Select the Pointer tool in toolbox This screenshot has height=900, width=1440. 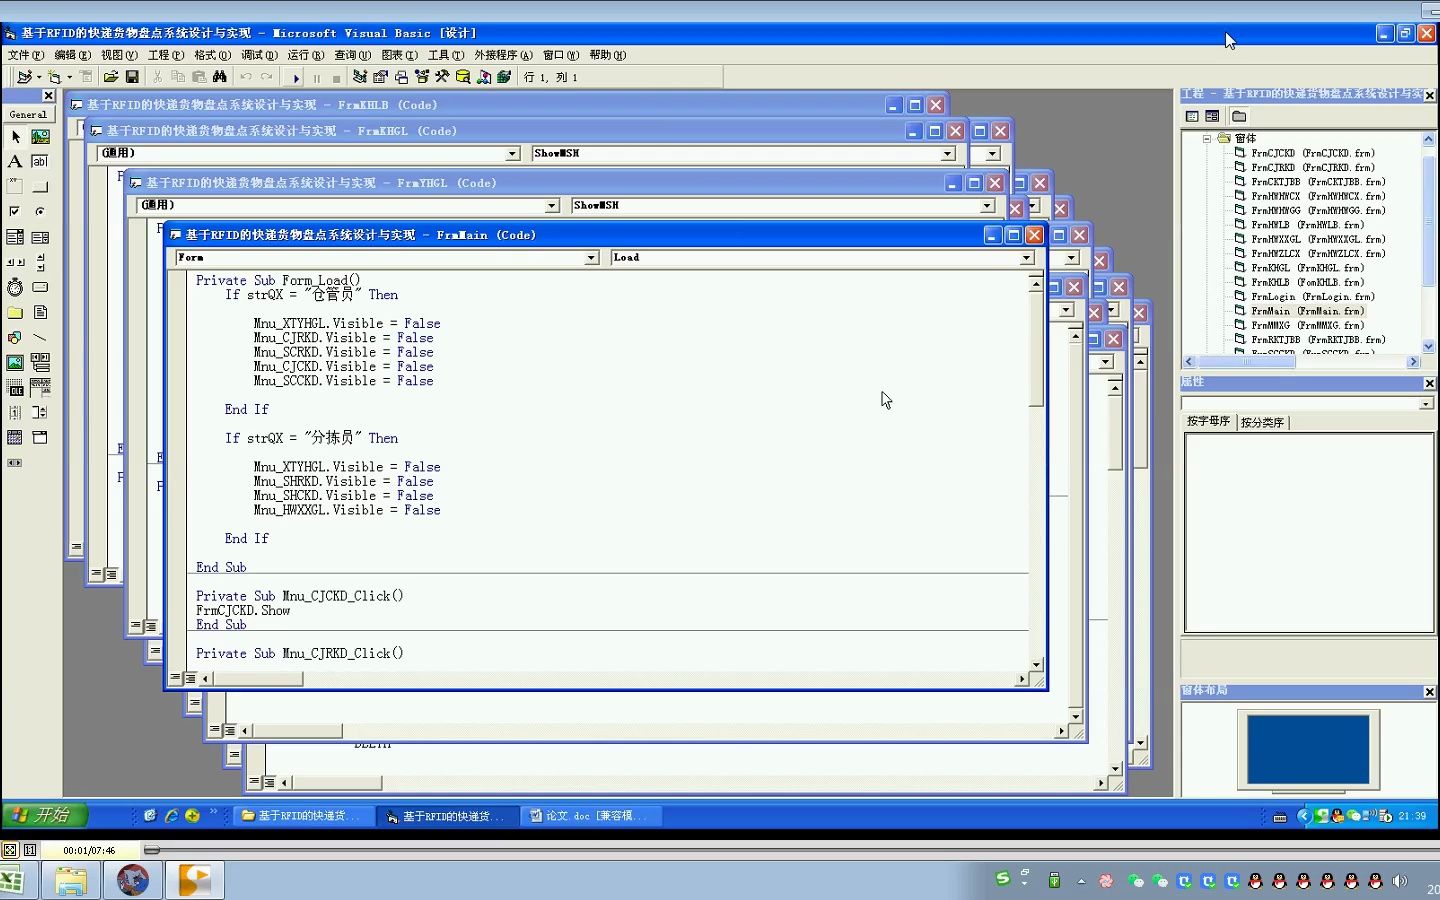point(15,136)
